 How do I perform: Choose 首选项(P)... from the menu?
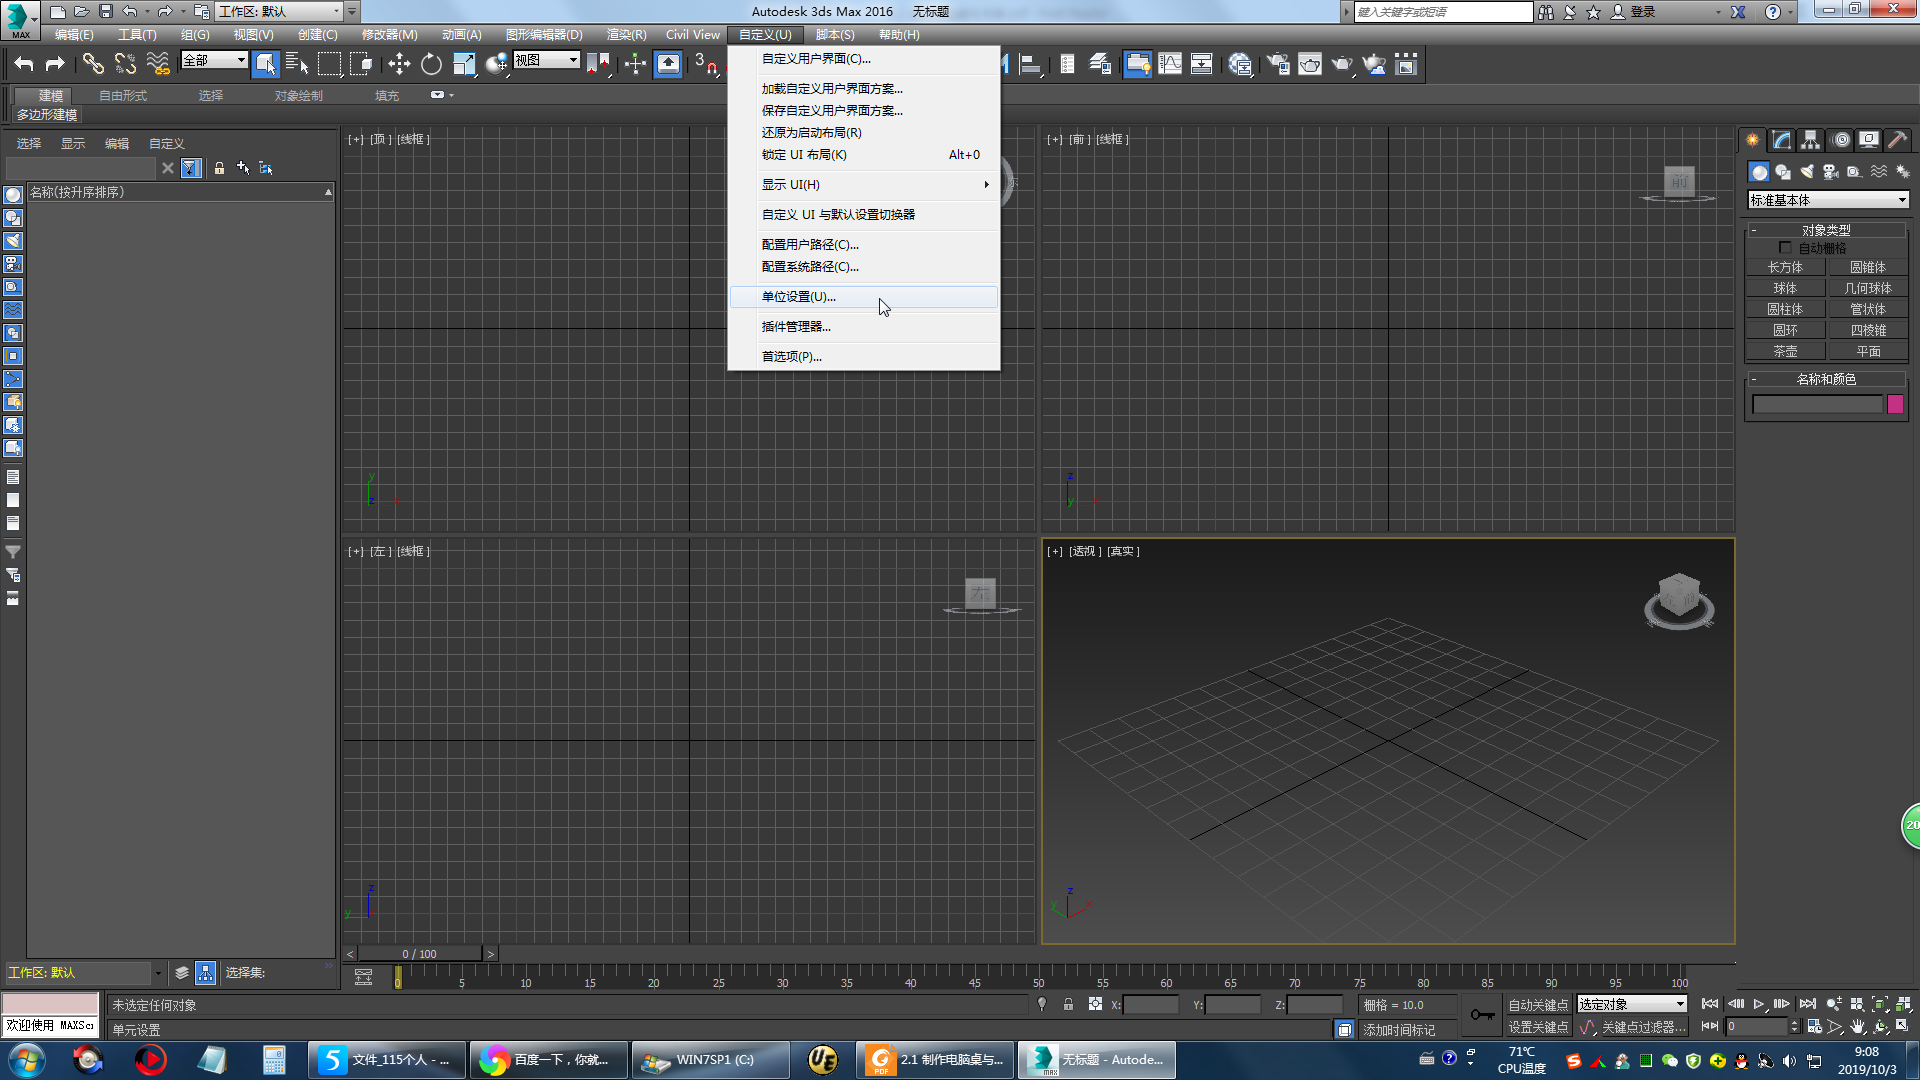pos(864,357)
